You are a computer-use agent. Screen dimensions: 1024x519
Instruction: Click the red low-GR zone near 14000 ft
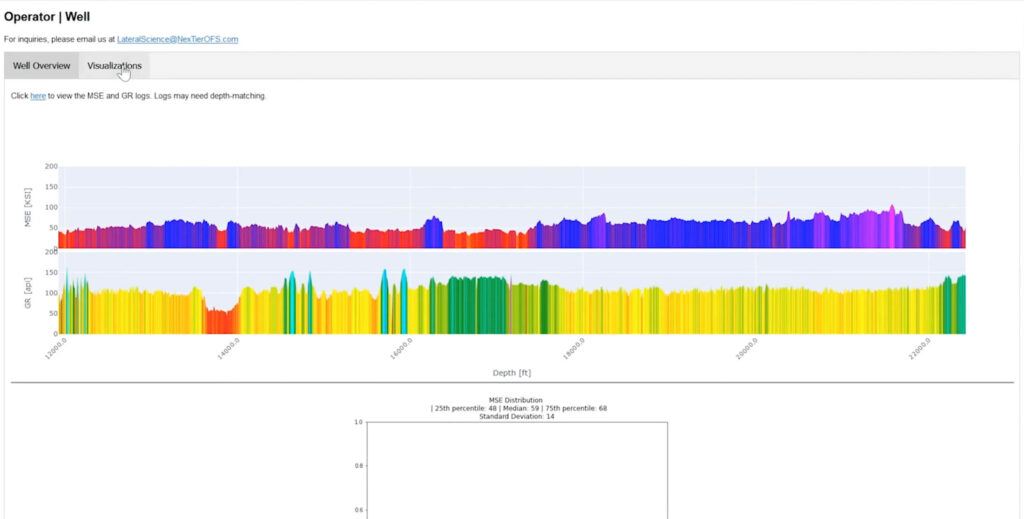coord(220,322)
